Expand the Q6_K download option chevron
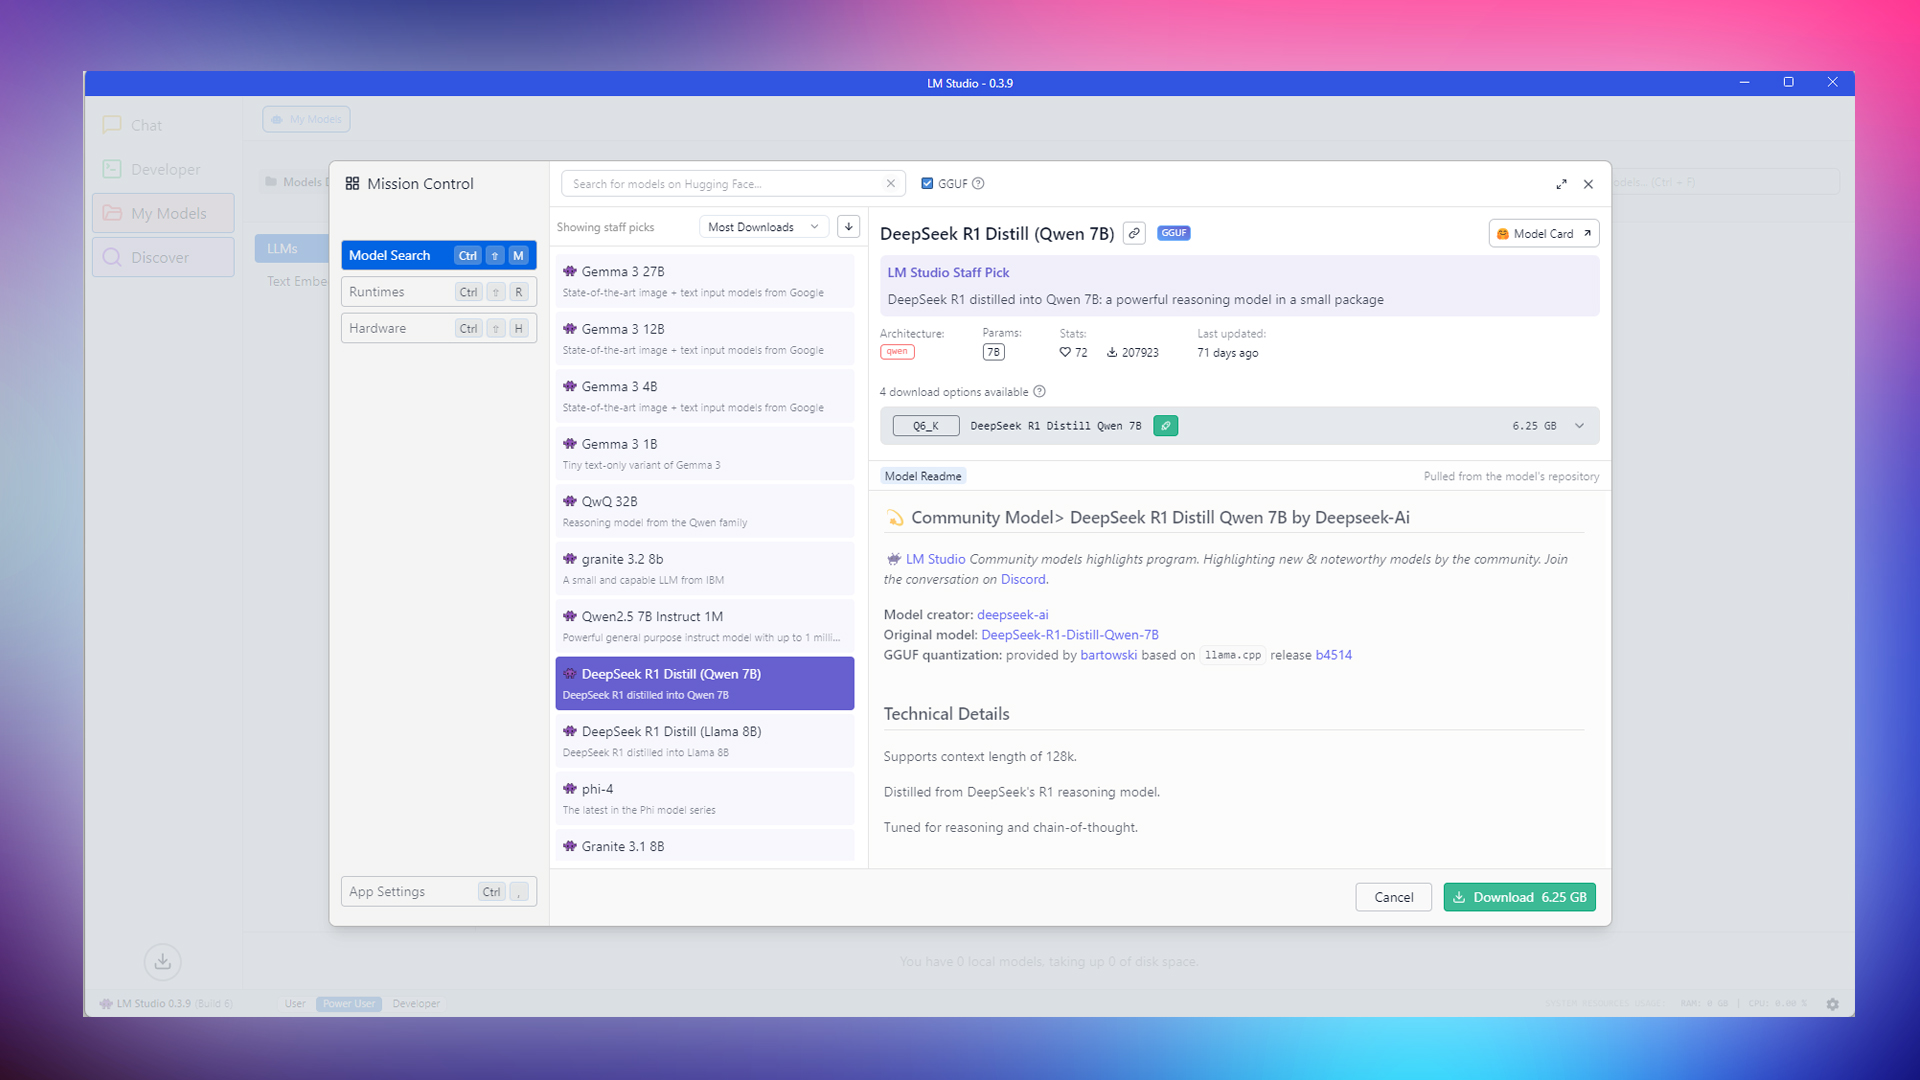The width and height of the screenshot is (1920, 1080). tap(1579, 426)
